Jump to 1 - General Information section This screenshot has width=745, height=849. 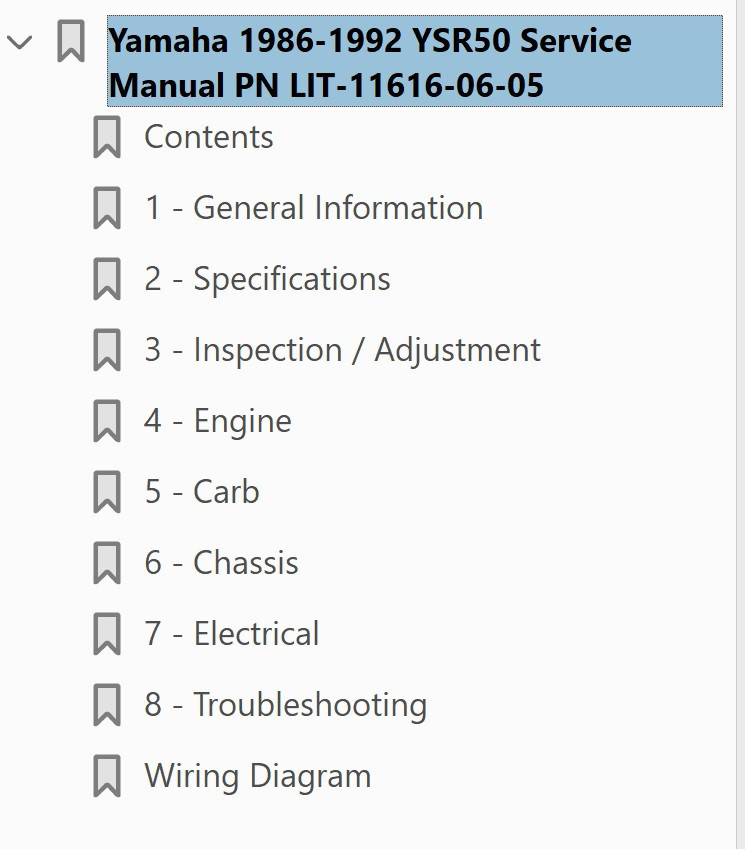click(x=313, y=208)
